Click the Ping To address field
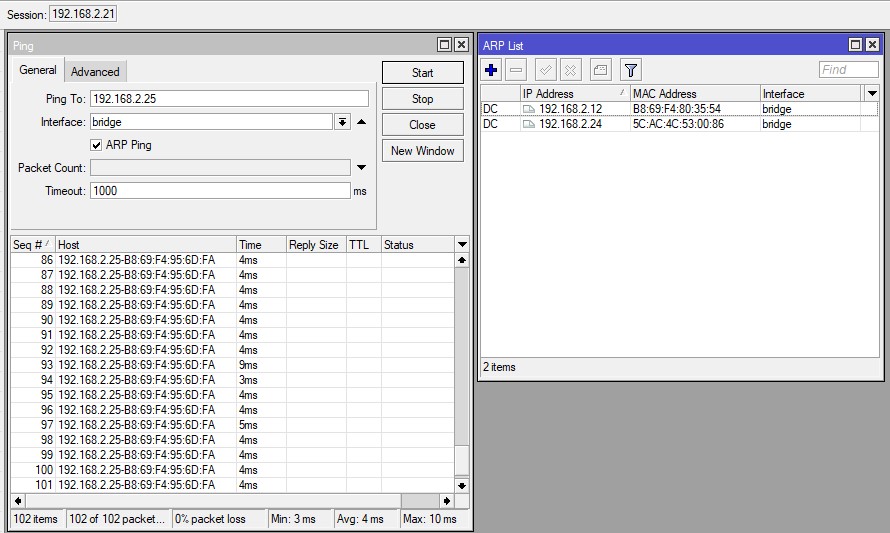The height and width of the screenshot is (533, 890). click(x=229, y=99)
